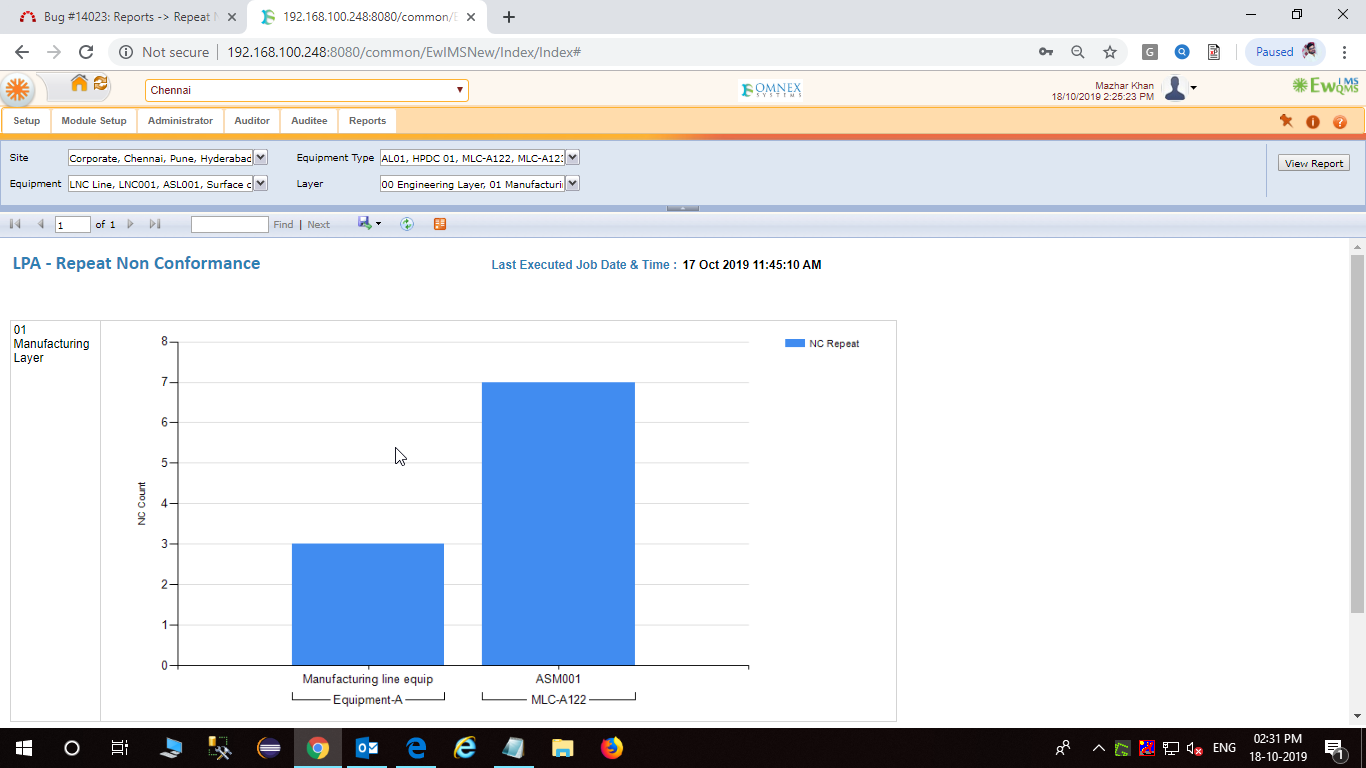This screenshot has height=768, width=1366.
Task: Open the Reports menu
Action: click(367, 121)
